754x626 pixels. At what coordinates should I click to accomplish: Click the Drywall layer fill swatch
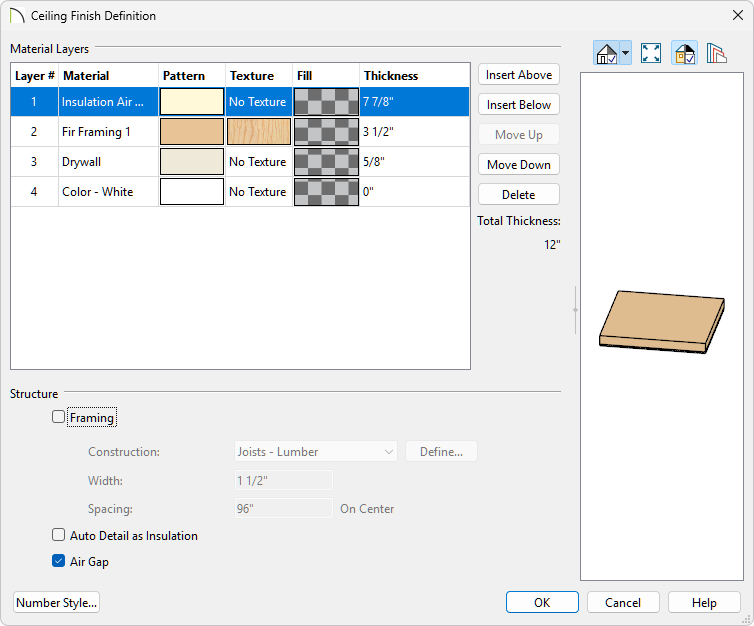[x=326, y=162]
